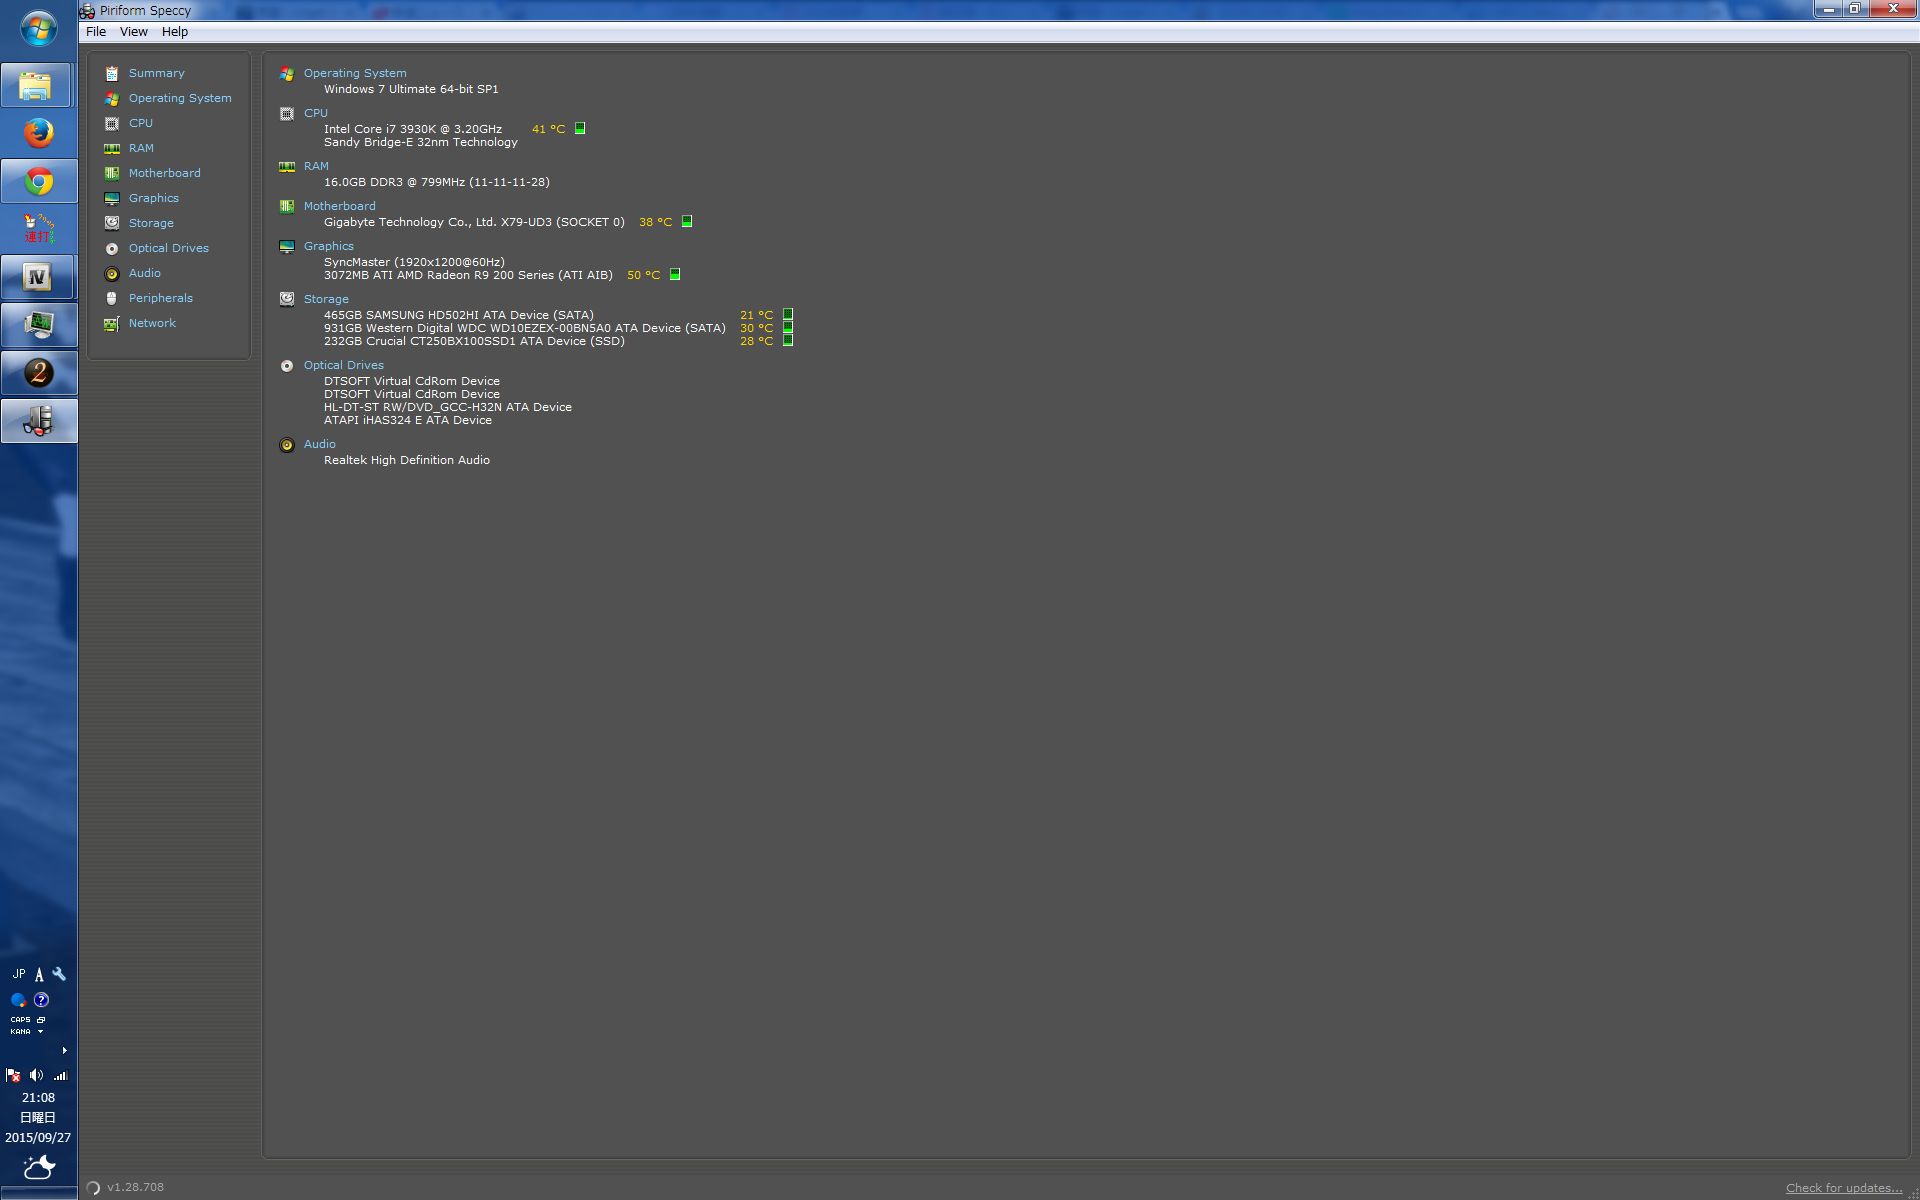Open the RAM section heading link
Image resolution: width=1920 pixels, height=1200 pixels.
pos(316,166)
